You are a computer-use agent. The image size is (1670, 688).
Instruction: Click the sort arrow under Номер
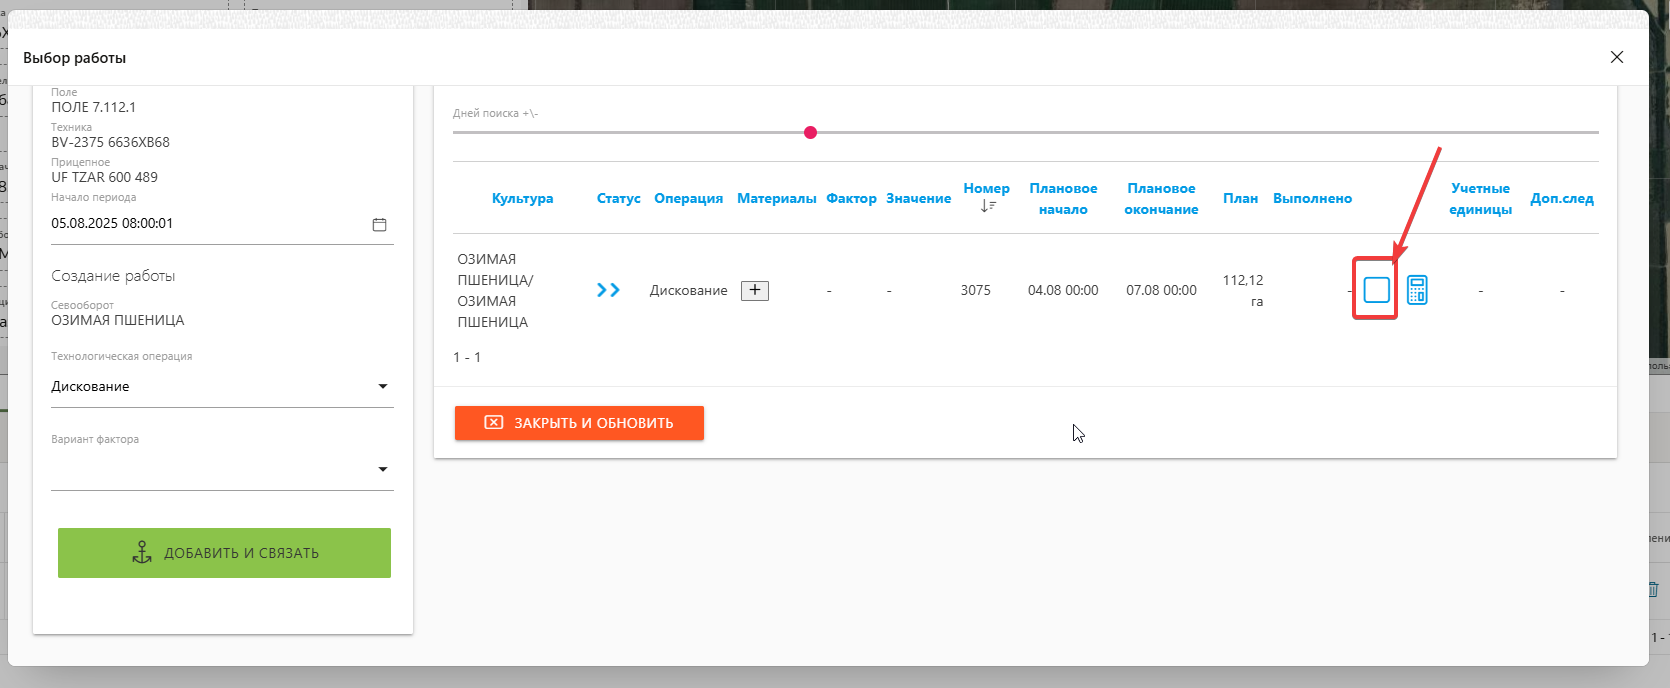pyautogui.click(x=988, y=206)
